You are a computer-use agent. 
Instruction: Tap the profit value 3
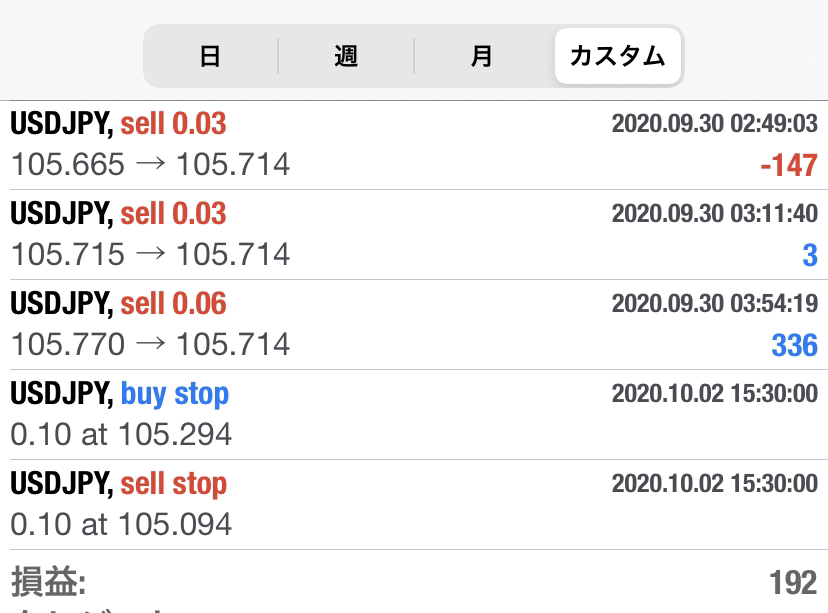[810, 256]
